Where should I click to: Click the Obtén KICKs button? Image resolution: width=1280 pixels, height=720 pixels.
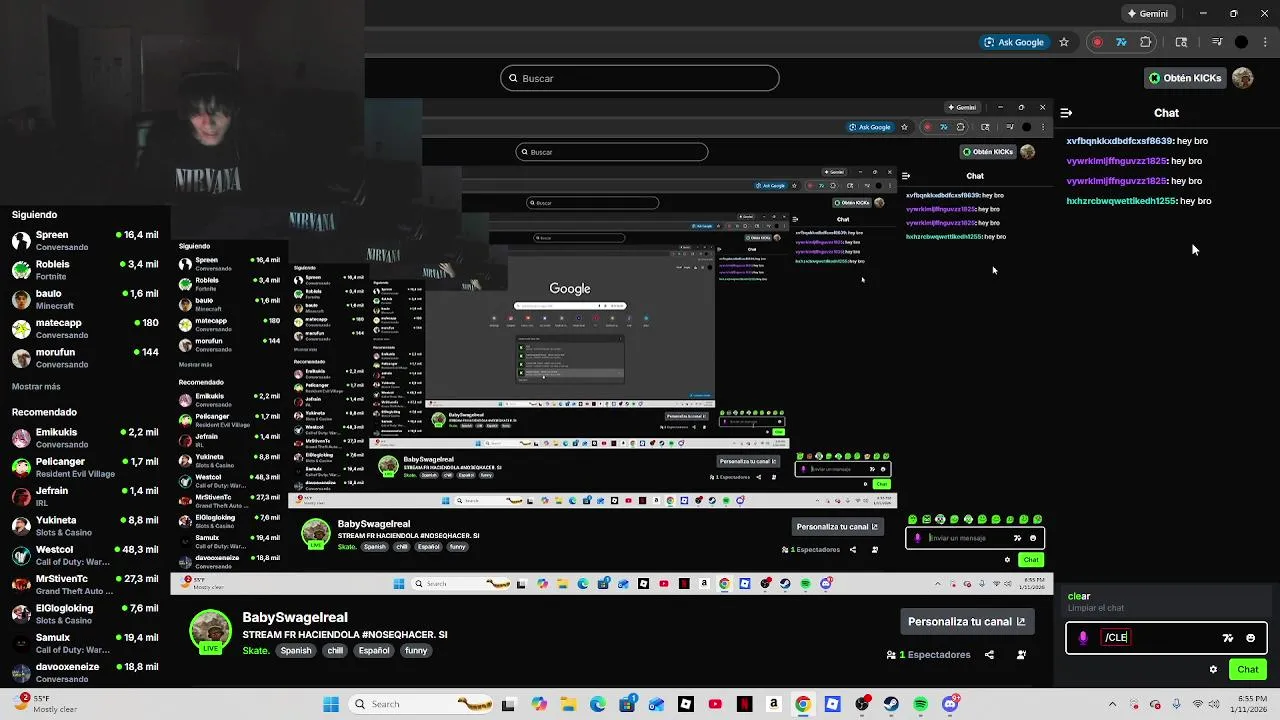1184,78
